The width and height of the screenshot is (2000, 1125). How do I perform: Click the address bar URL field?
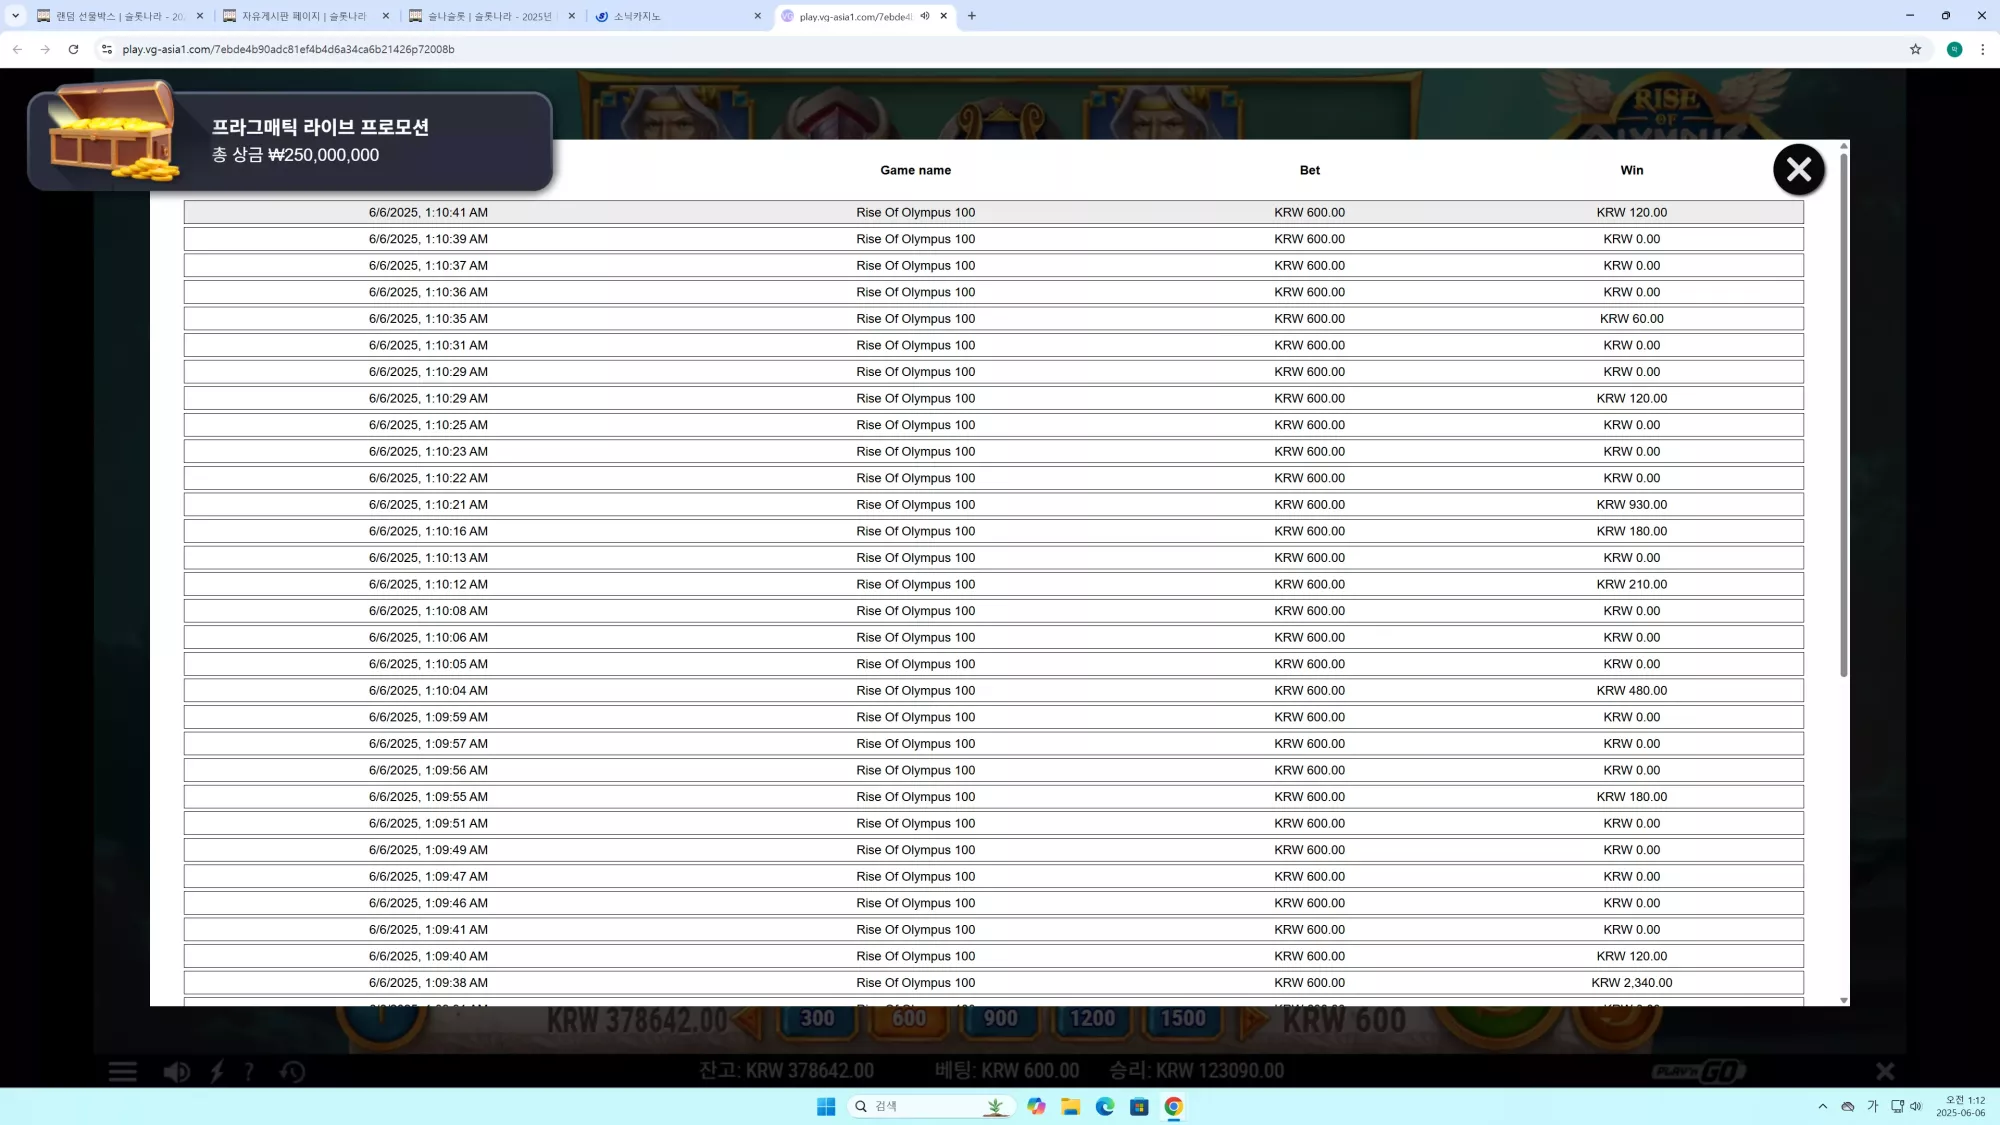tap(1000, 49)
